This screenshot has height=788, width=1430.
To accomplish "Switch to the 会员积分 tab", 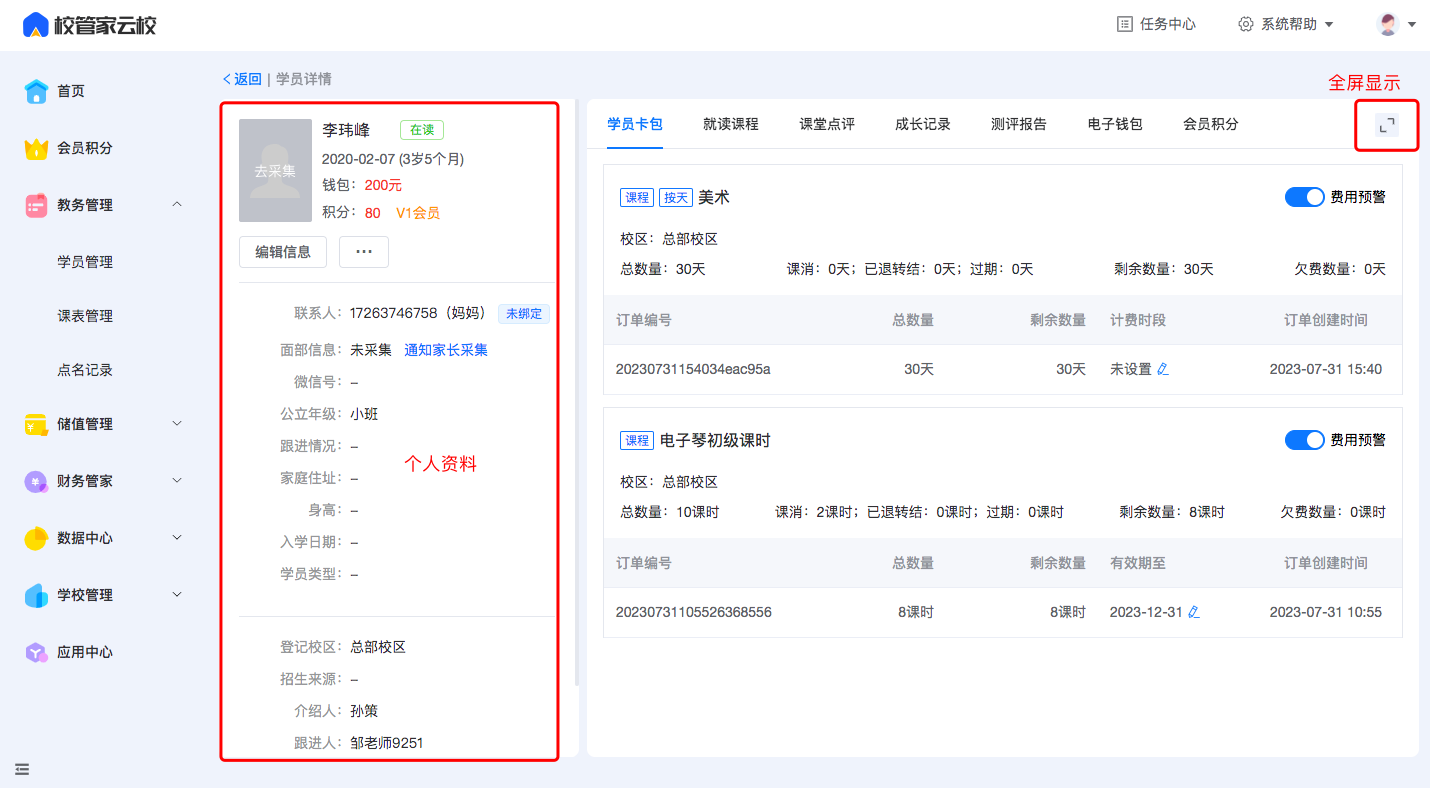I will point(1211,124).
